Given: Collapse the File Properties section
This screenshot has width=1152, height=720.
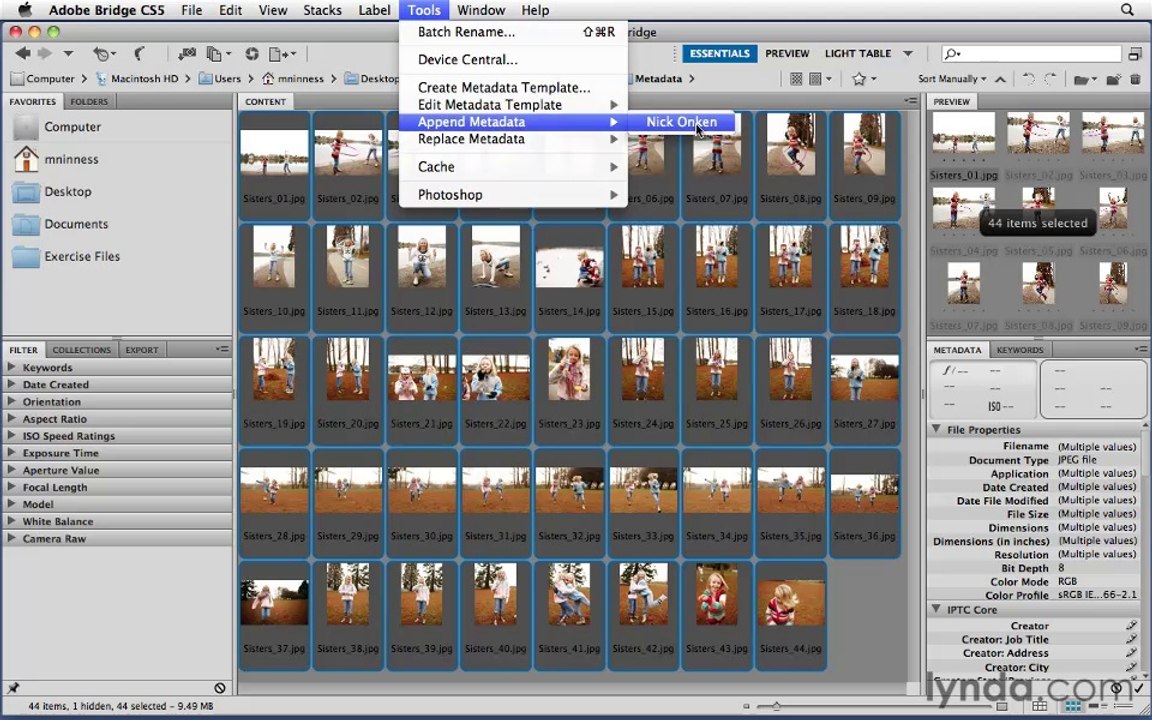Looking at the screenshot, I should (937, 429).
